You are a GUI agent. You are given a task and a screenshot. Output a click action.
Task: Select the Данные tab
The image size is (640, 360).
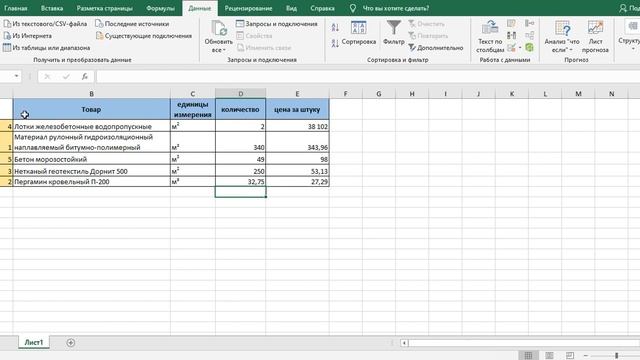coord(200,8)
